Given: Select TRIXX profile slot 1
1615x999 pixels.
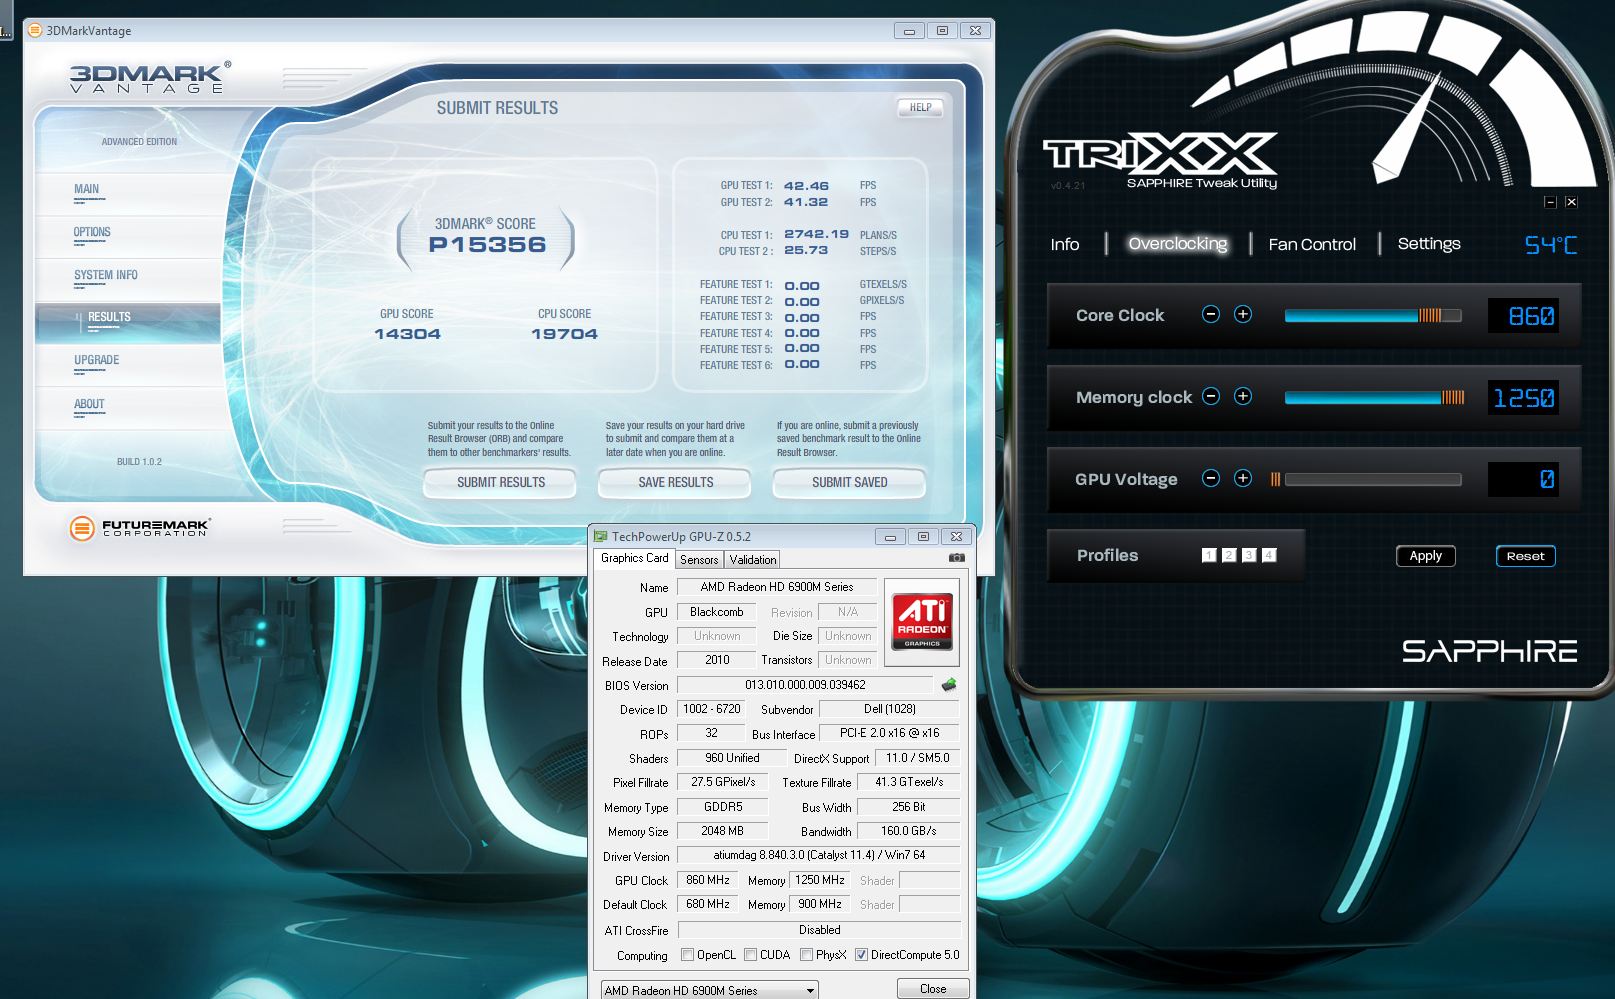Looking at the screenshot, I should pyautogui.click(x=1209, y=555).
